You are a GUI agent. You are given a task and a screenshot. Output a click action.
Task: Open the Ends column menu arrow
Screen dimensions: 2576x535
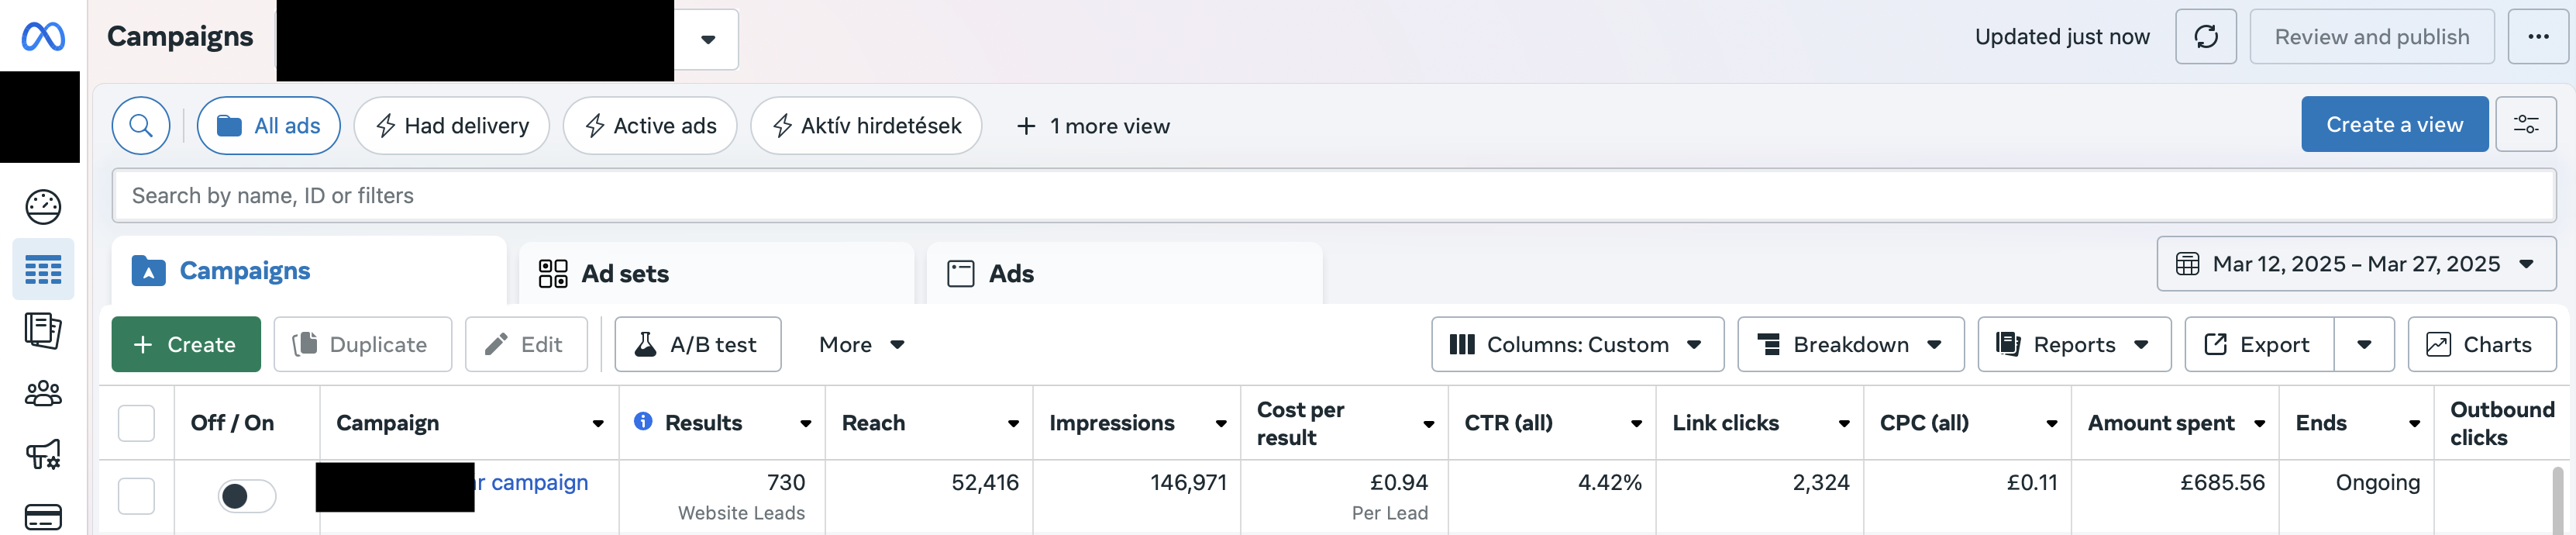click(2414, 424)
